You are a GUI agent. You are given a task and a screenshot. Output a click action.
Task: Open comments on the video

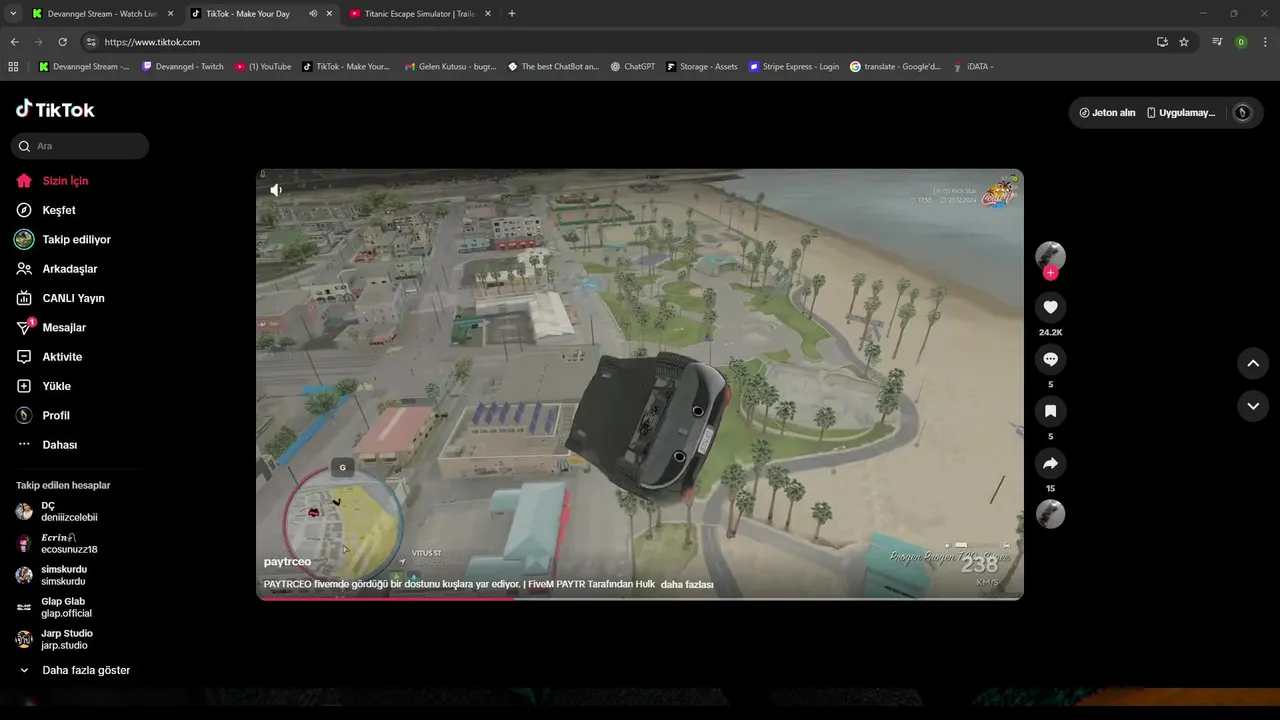pyautogui.click(x=1050, y=359)
